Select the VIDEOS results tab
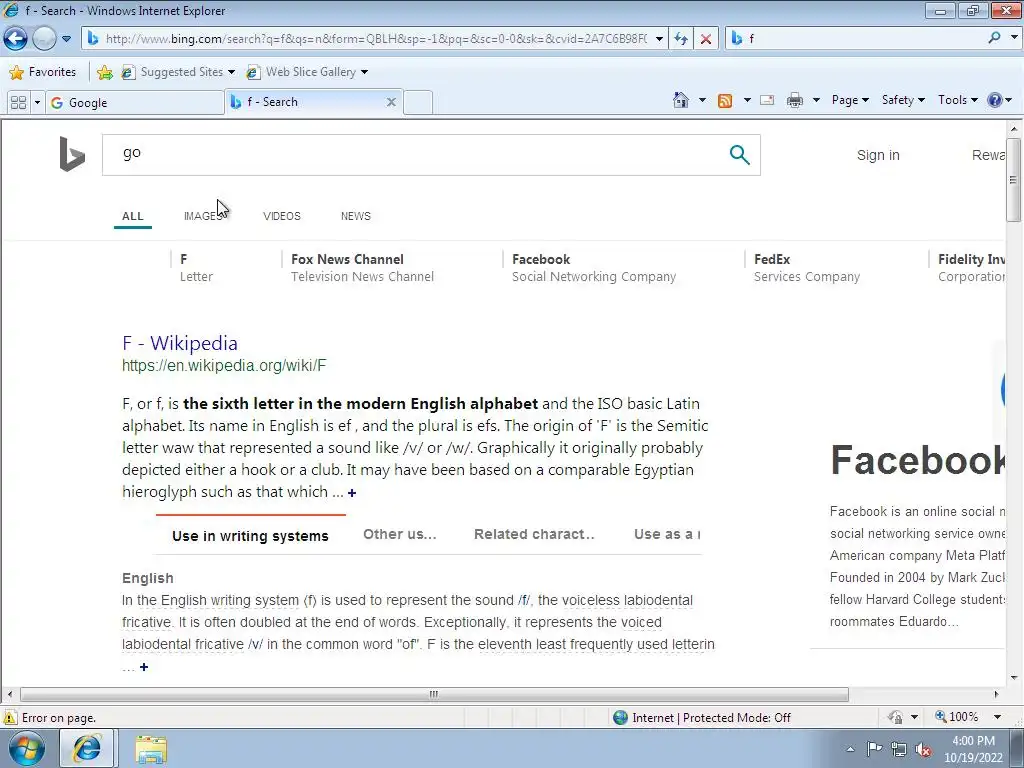Image resolution: width=1024 pixels, height=768 pixels. point(281,216)
